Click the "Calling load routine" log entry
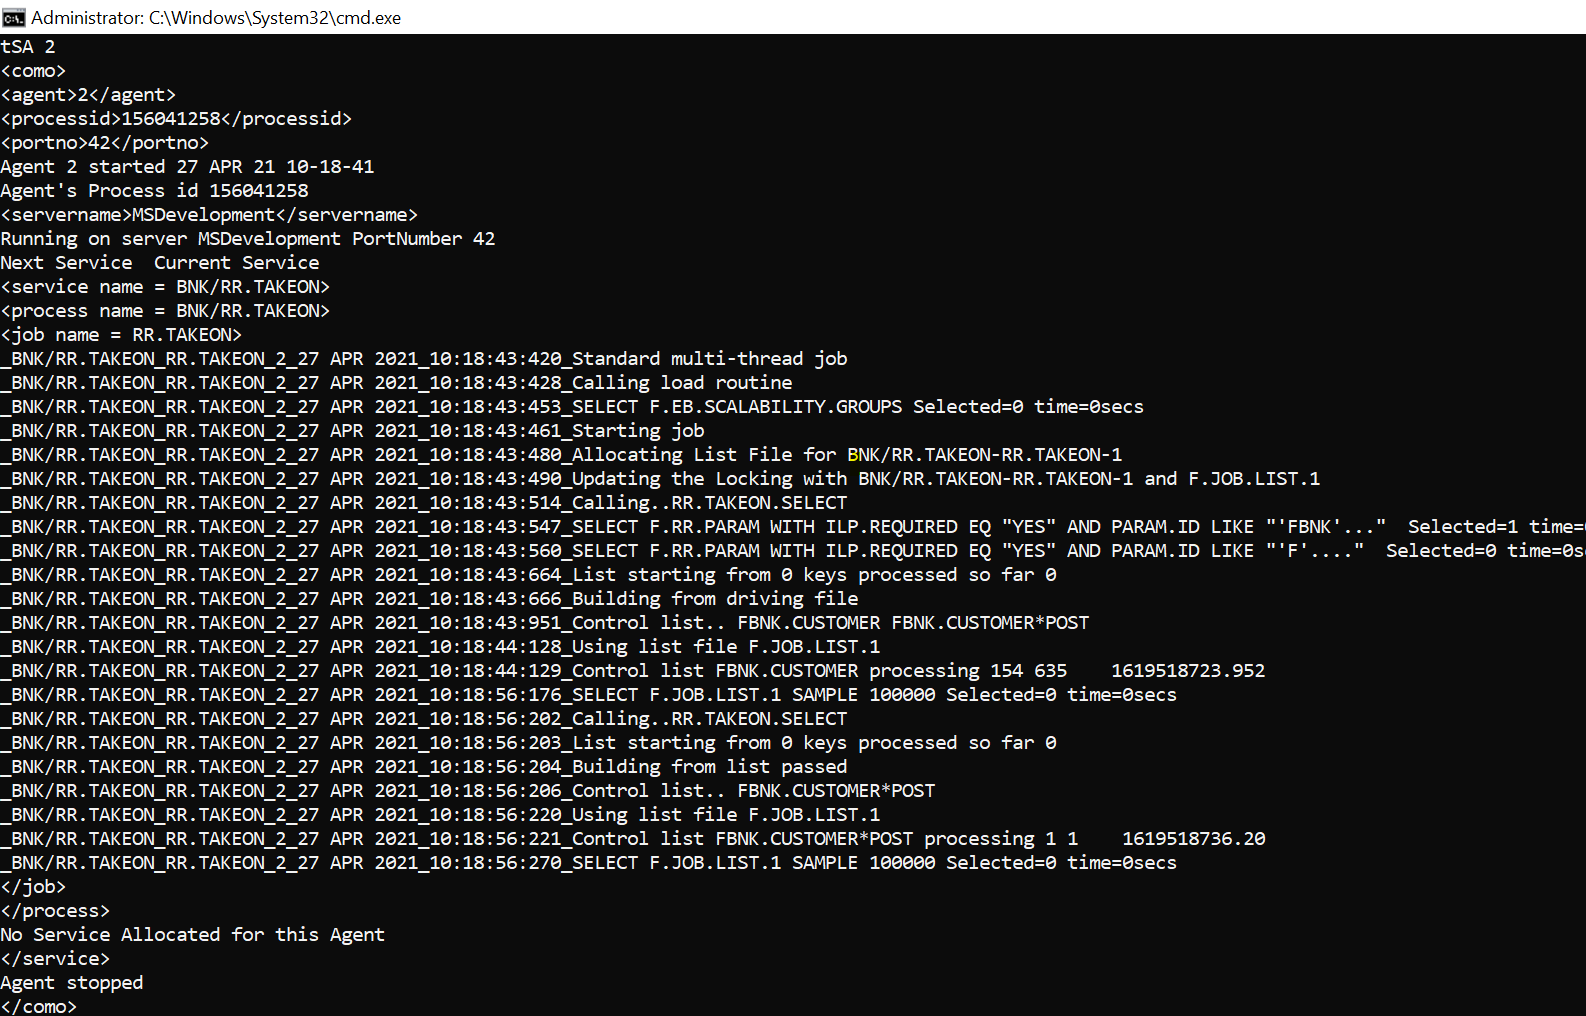This screenshot has height=1016, width=1586. point(397,383)
